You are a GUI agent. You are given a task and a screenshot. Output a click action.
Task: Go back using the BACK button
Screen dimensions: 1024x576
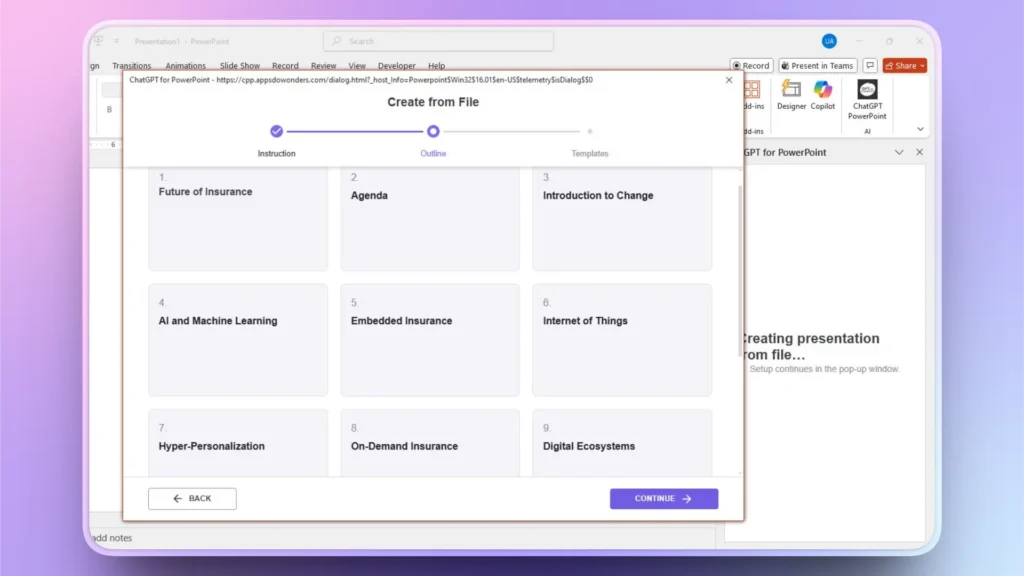[192, 498]
